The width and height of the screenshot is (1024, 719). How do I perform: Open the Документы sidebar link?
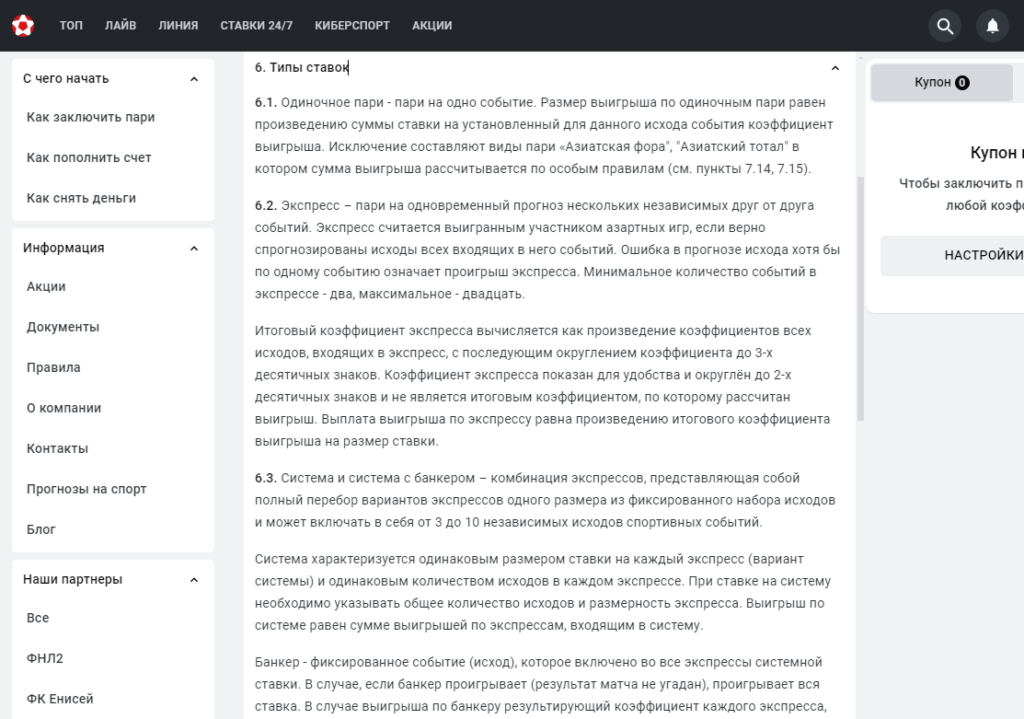pos(63,327)
